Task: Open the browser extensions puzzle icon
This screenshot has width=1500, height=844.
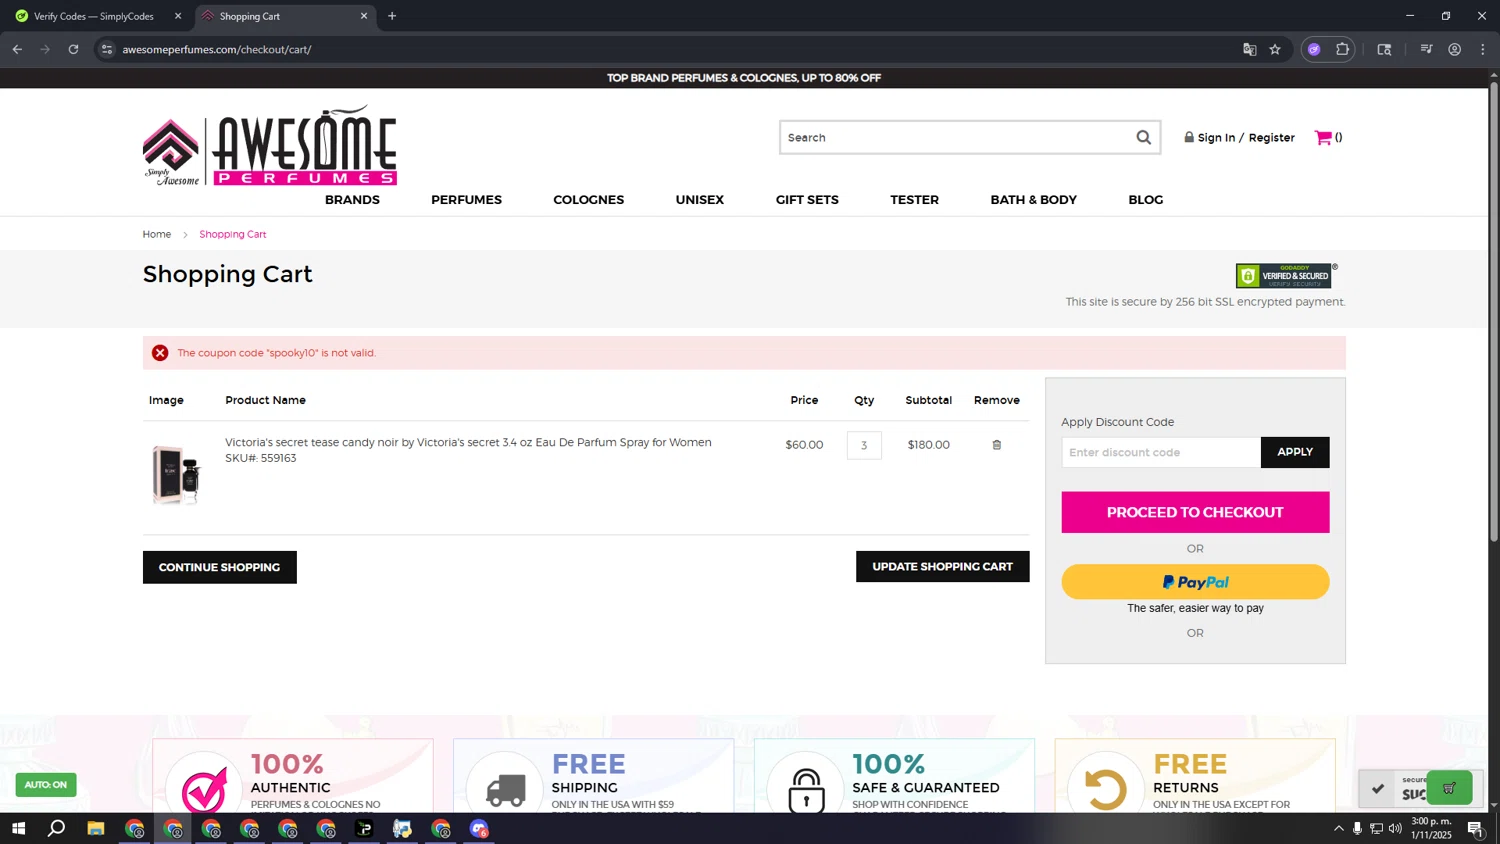Action: point(1342,49)
